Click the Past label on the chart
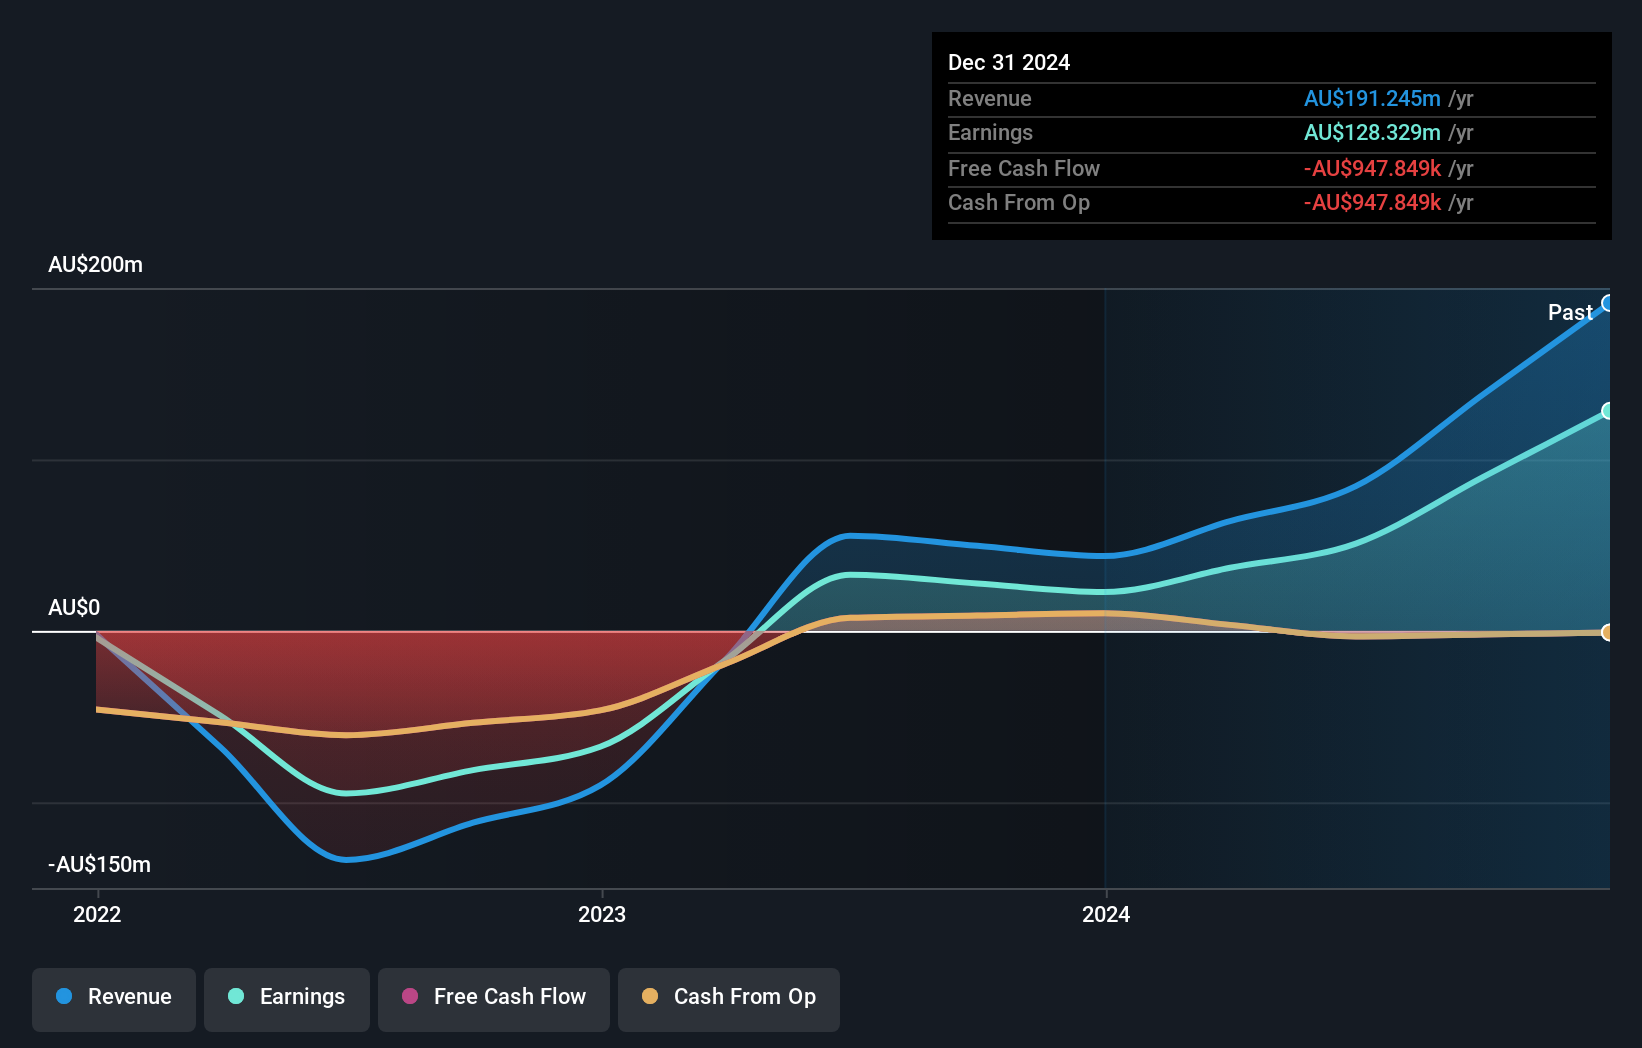 tap(1570, 312)
